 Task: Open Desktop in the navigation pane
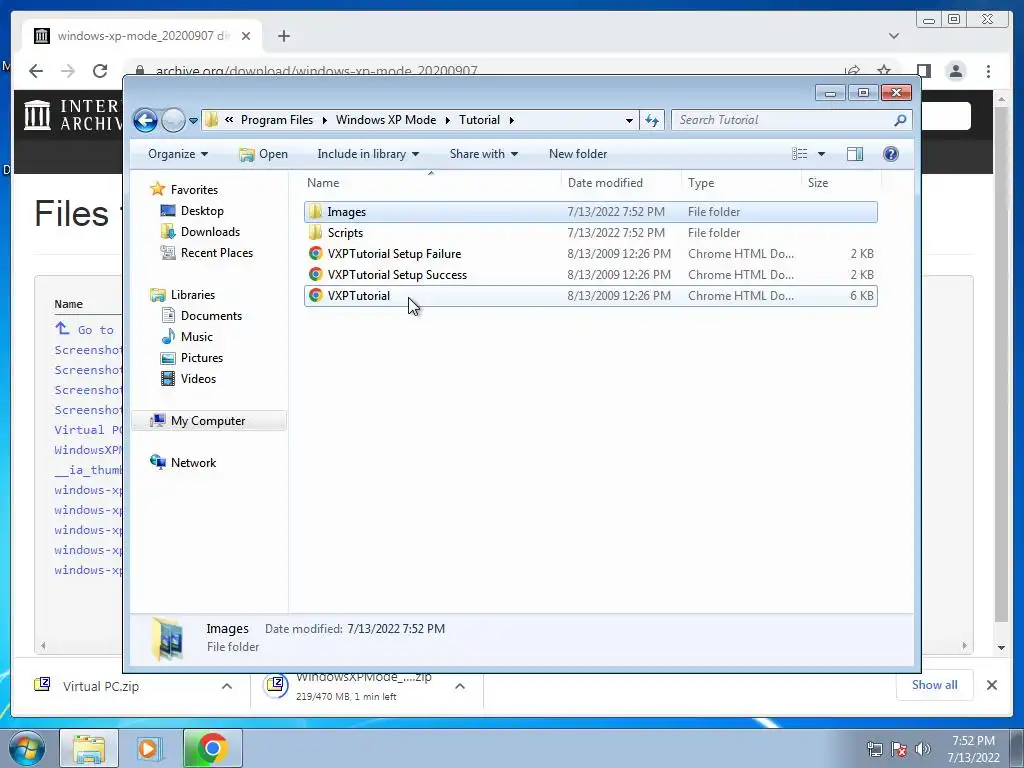202,211
